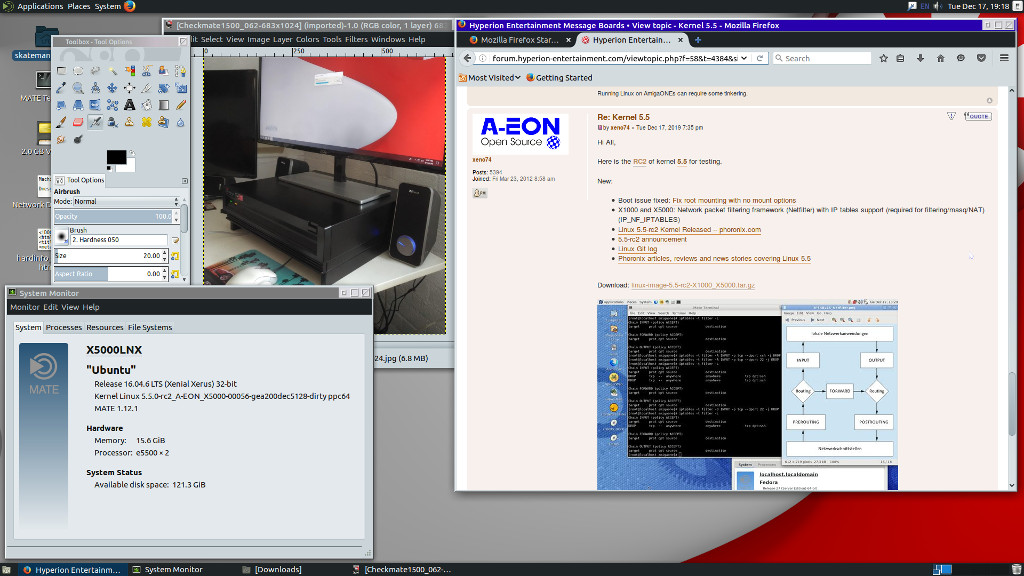Viewport: 1024px width, 576px height.
Task: Go to Firefox home page
Action: pos(940,58)
